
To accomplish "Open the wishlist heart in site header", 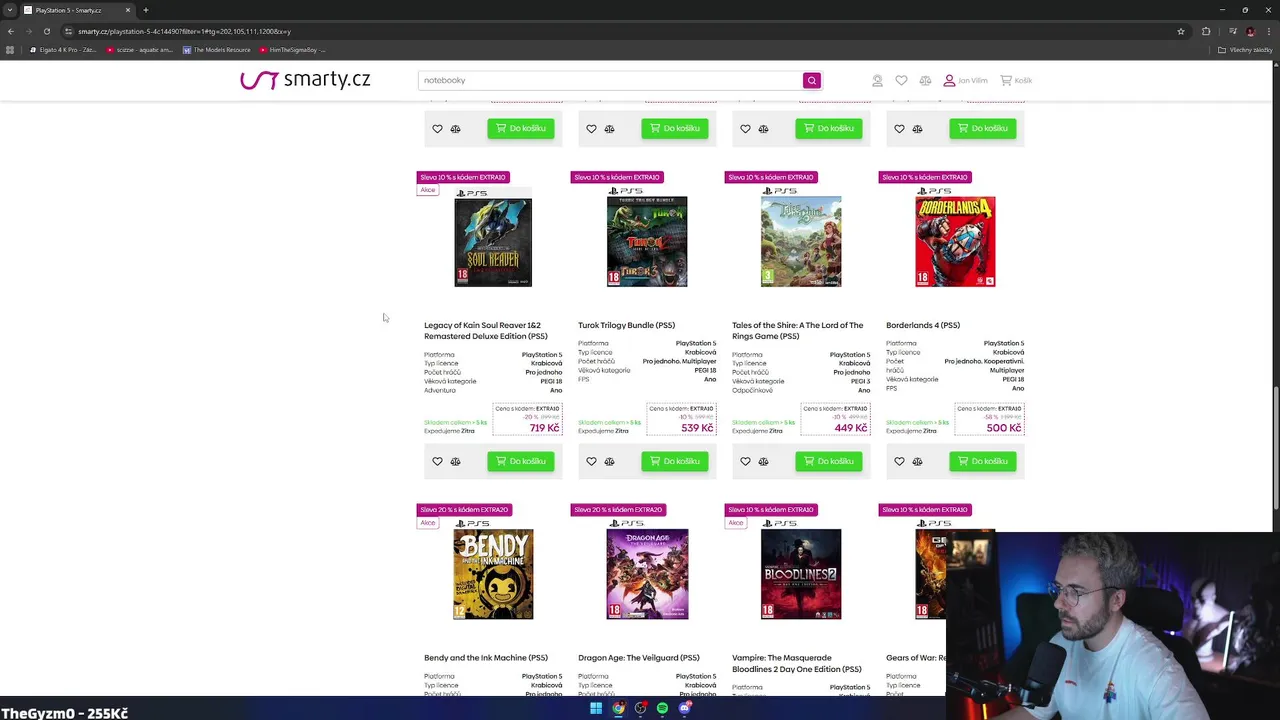I will pyautogui.click(x=901, y=80).
